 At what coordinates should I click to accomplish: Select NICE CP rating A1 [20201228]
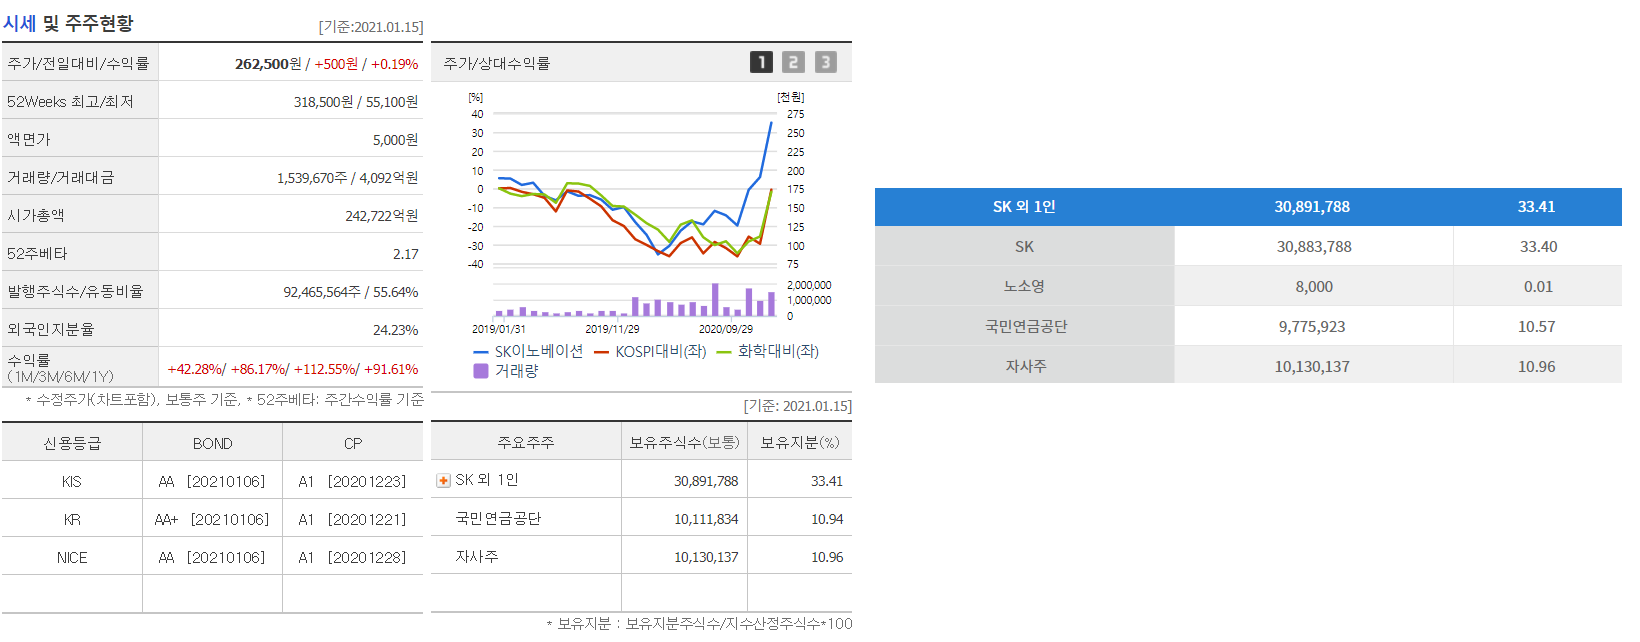(x=353, y=558)
